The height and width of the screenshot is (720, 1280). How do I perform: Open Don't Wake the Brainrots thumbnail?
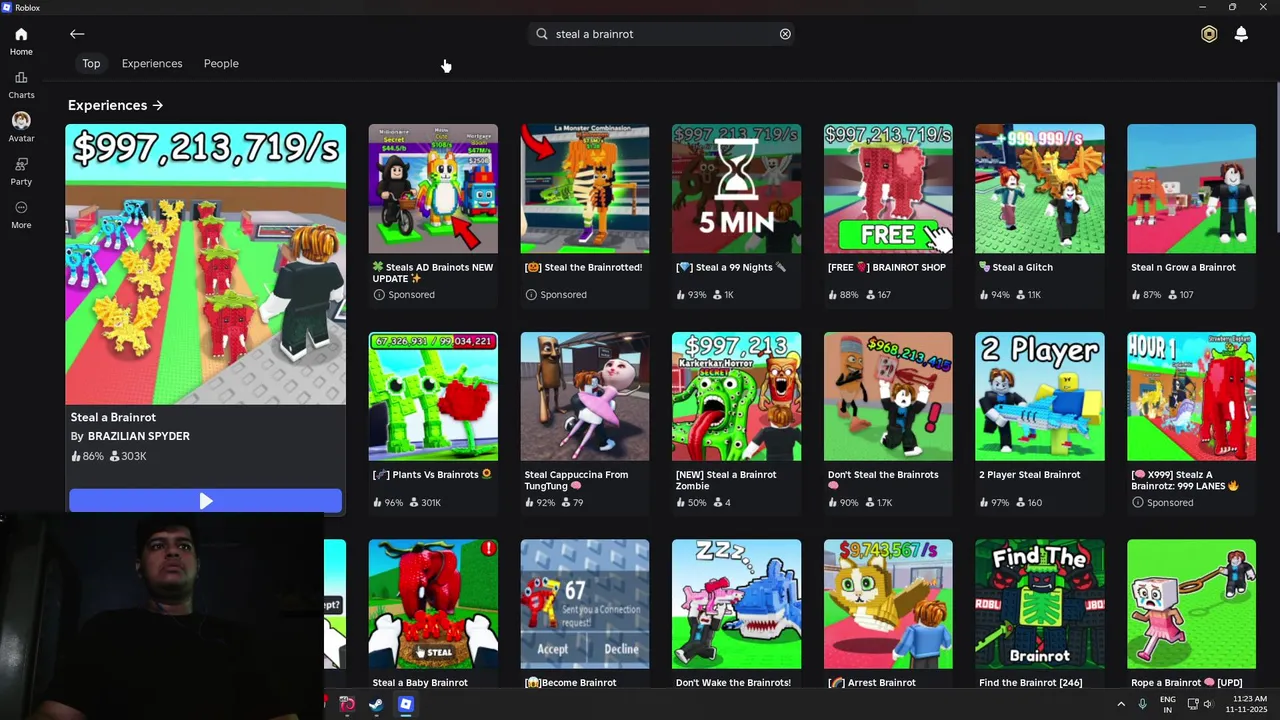pyautogui.click(x=736, y=604)
